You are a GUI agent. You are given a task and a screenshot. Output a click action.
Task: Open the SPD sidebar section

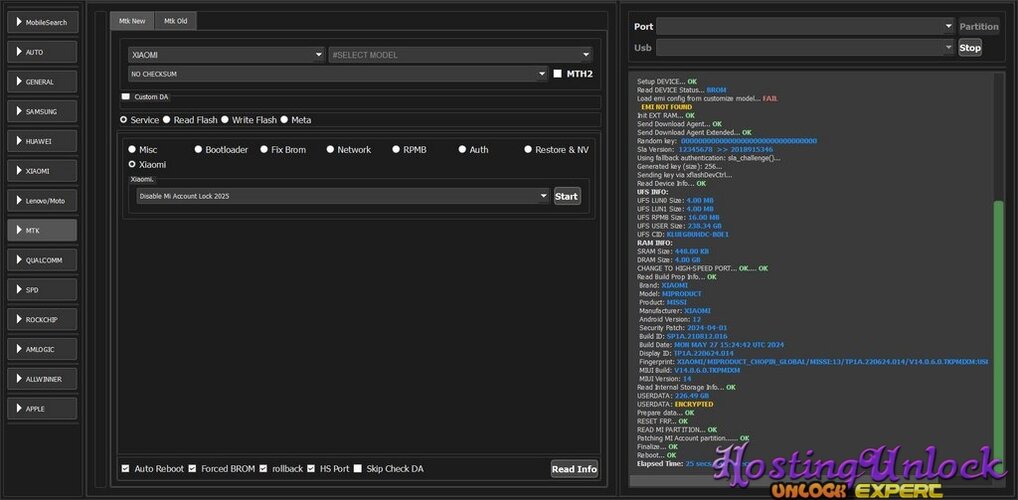42,290
